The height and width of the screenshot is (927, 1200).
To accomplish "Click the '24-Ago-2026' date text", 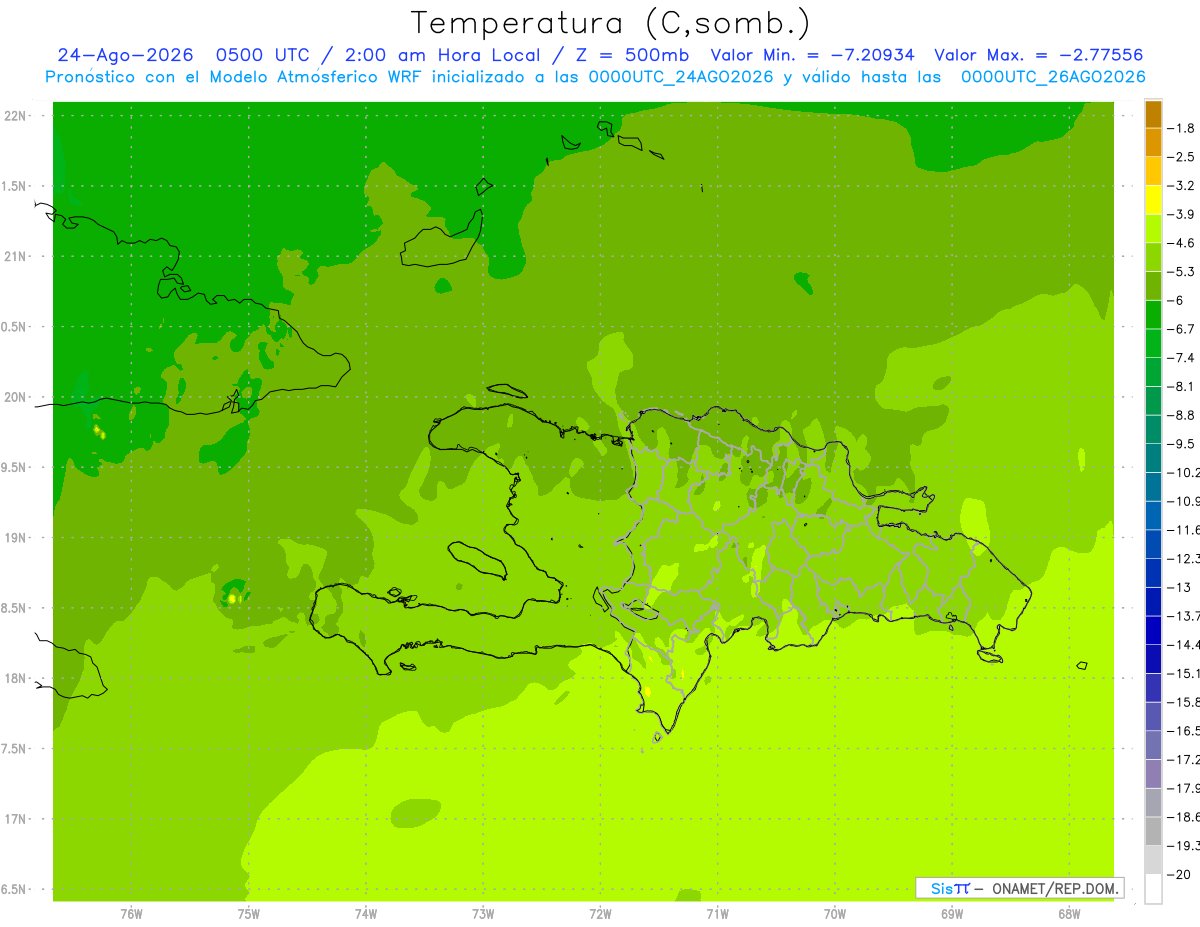I will pyautogui.click(x=125, y=55).
